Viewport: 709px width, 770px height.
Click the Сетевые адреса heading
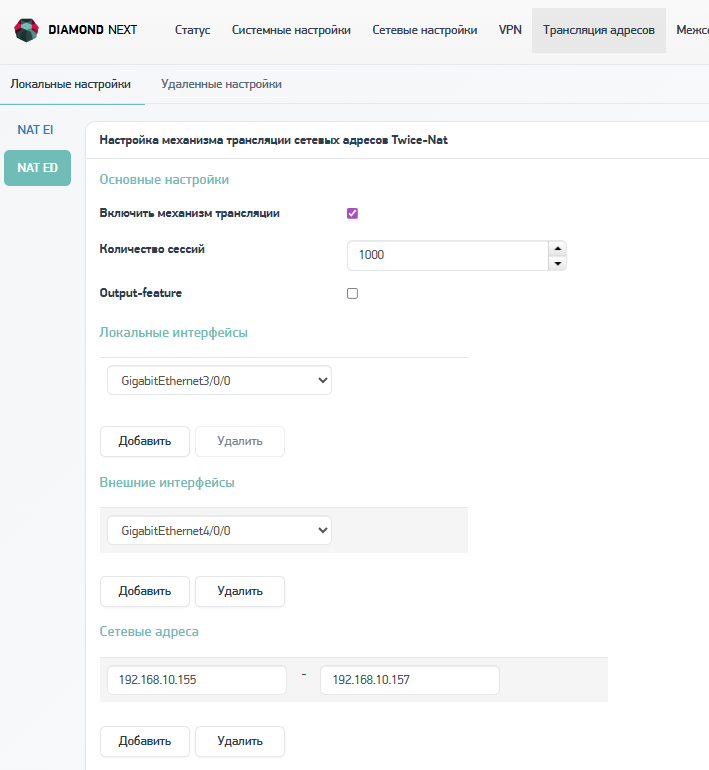pos(149,632)
